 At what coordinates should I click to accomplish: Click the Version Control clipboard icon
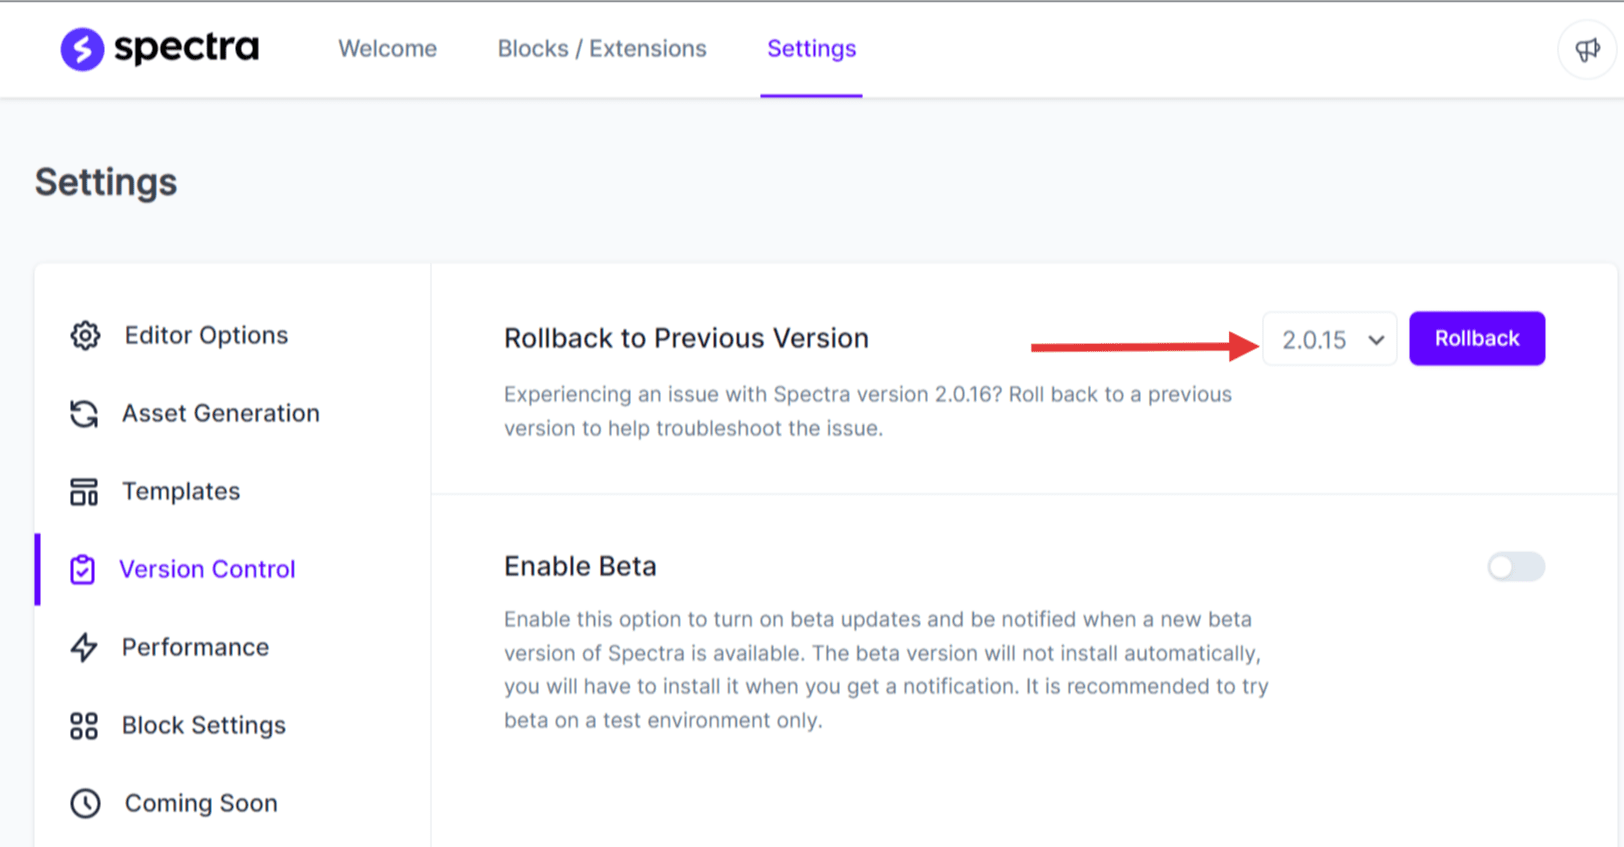coord(83,570)
